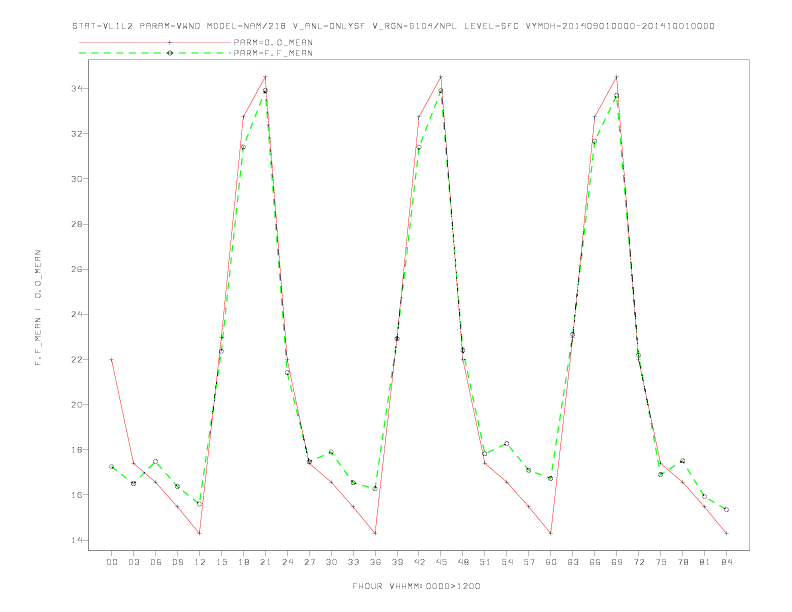
Task: Click the x-axis forecast hour label 57
Action: click(x=529, y=562)
